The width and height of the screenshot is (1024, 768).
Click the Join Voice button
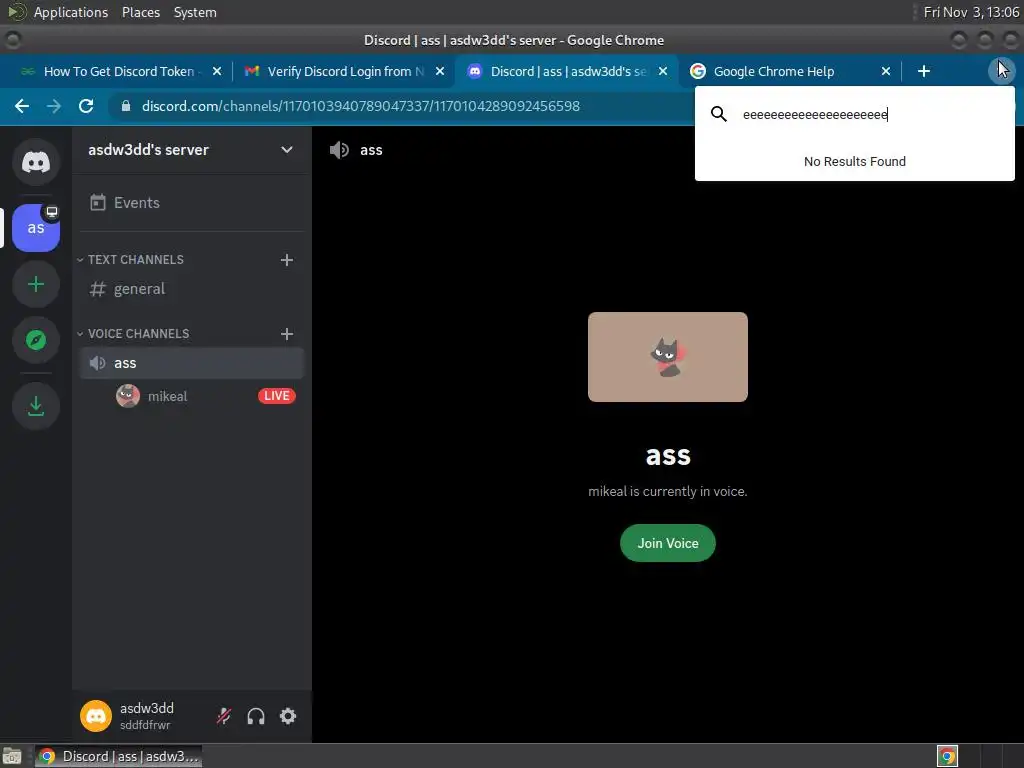[667, 543]
